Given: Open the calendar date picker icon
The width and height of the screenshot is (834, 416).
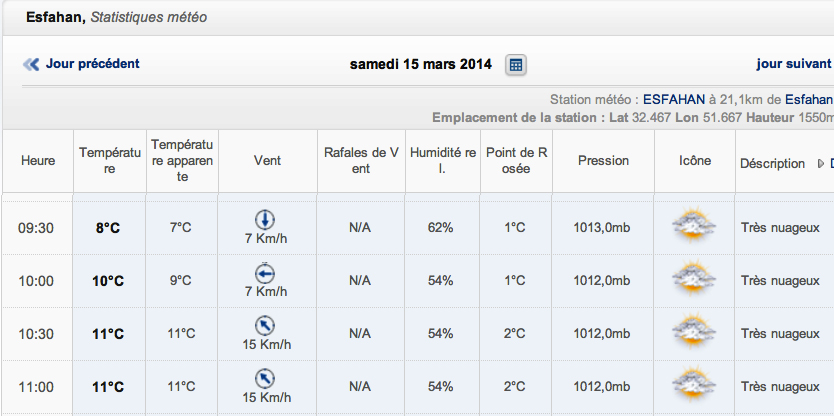Looking at the screenshot, I should pos(515,65).
